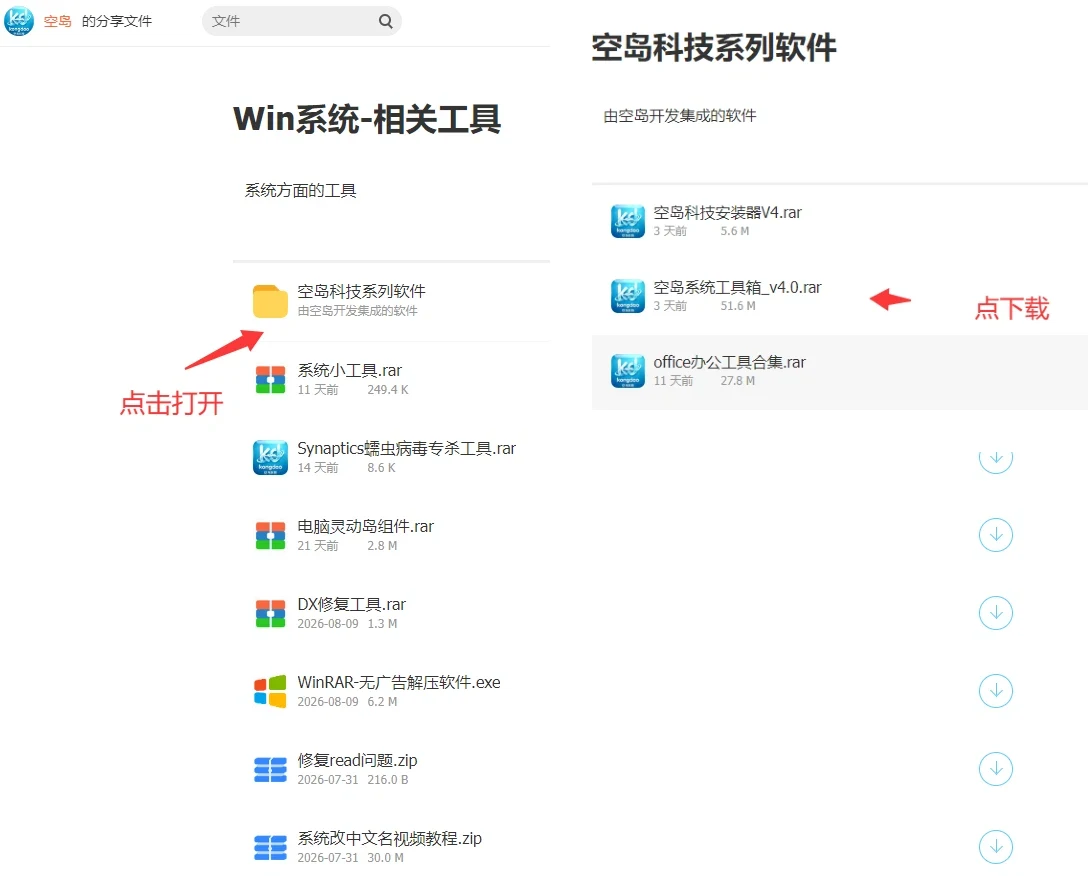
Task: Click the 电脑灵动岛组件.rar archive icon
Action: click(270, 536)
